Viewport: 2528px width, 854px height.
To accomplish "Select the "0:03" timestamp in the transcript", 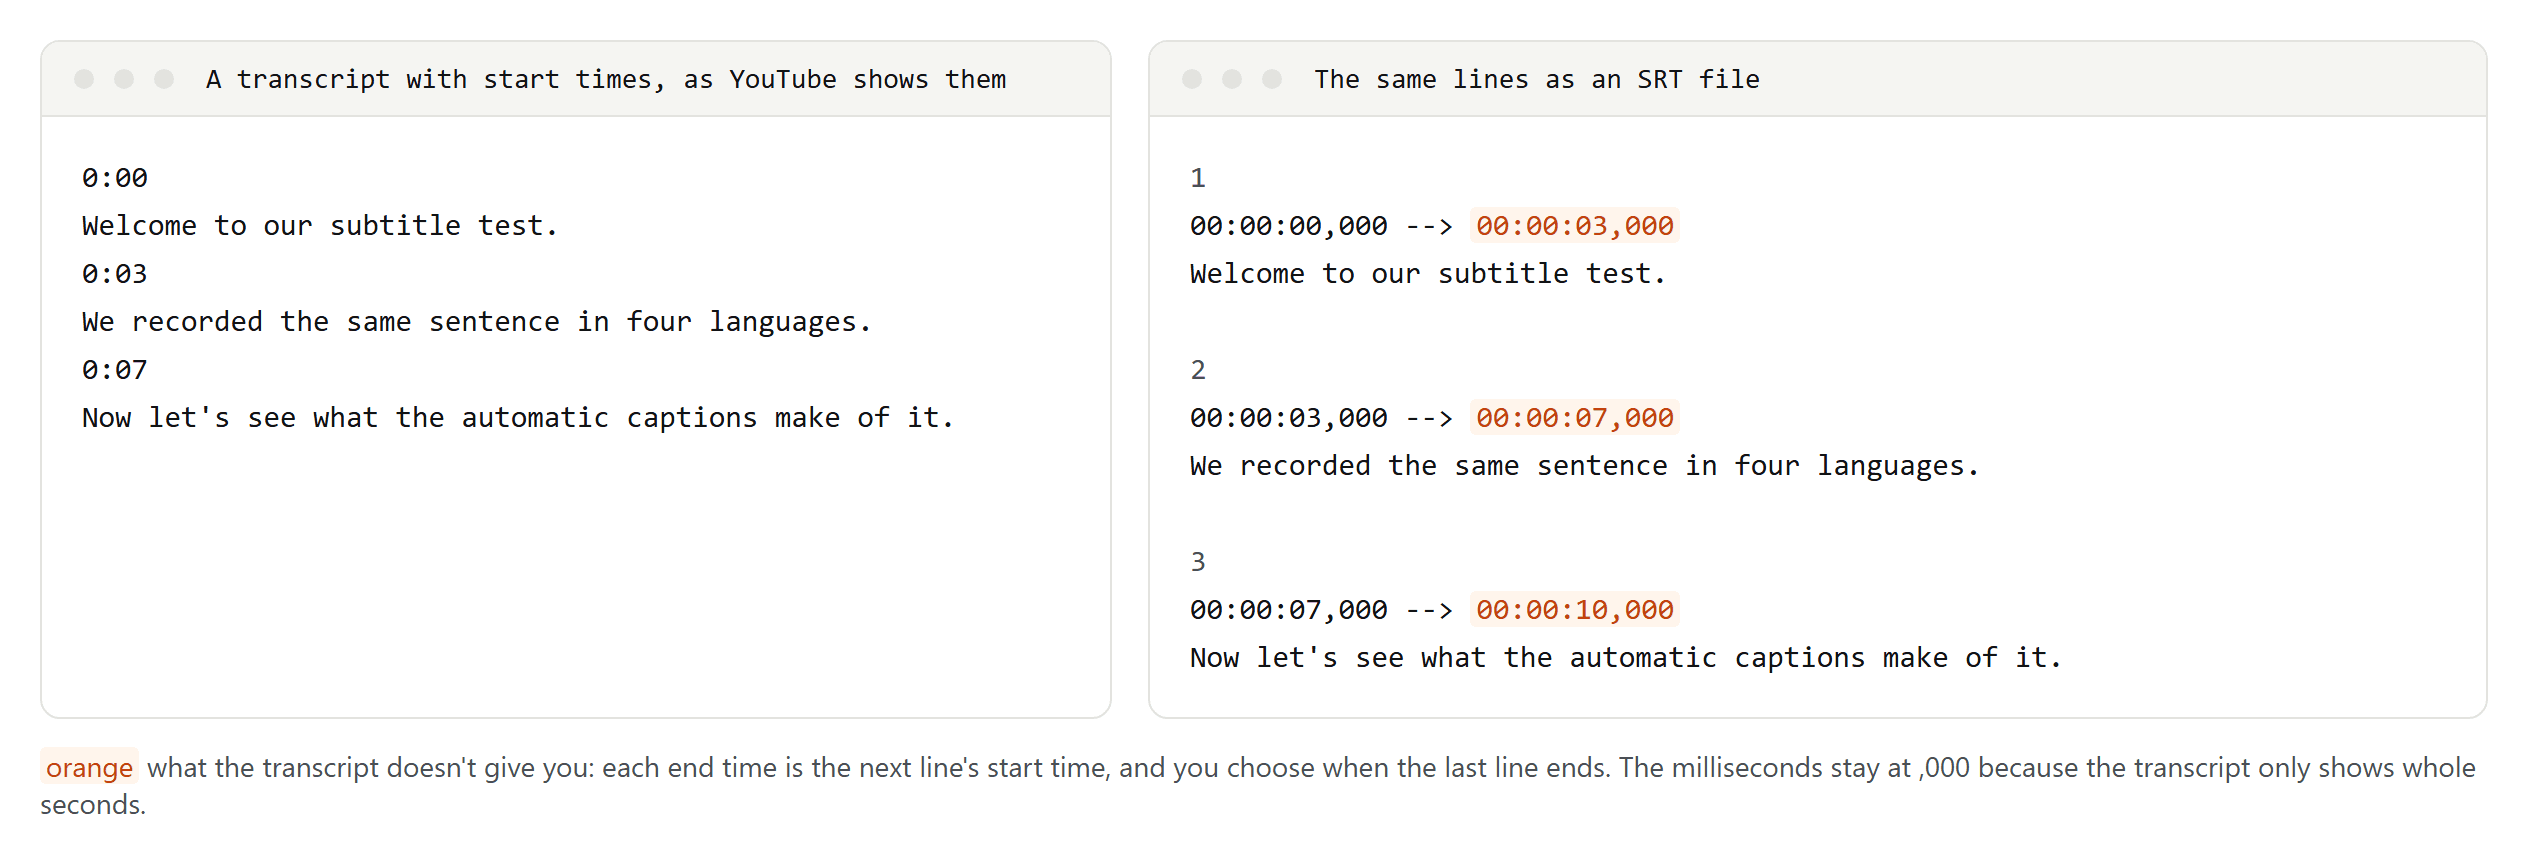I will click(x=115, y=274).
